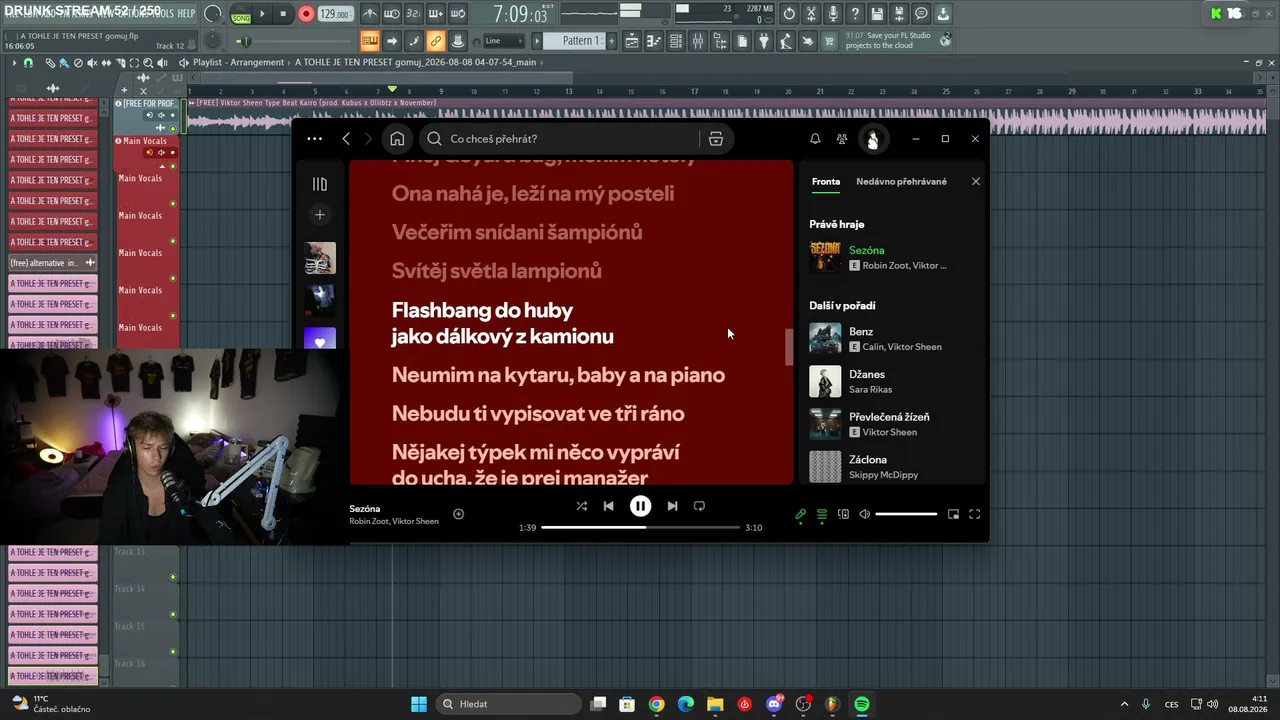Click the Viktor Sheen artist link under Benz
Viewport: 1280px width, 720px height.
tap(914, 347)
